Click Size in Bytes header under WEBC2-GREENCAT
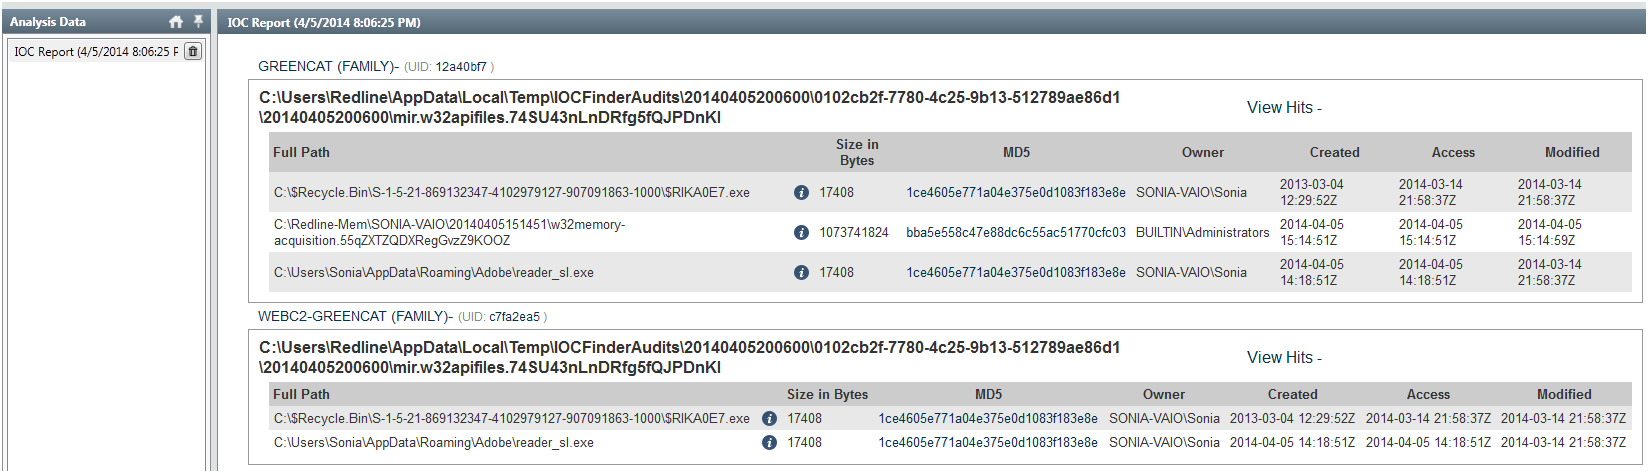The width and height of the screenshot is (1648, 473). [x=827, y=394]
